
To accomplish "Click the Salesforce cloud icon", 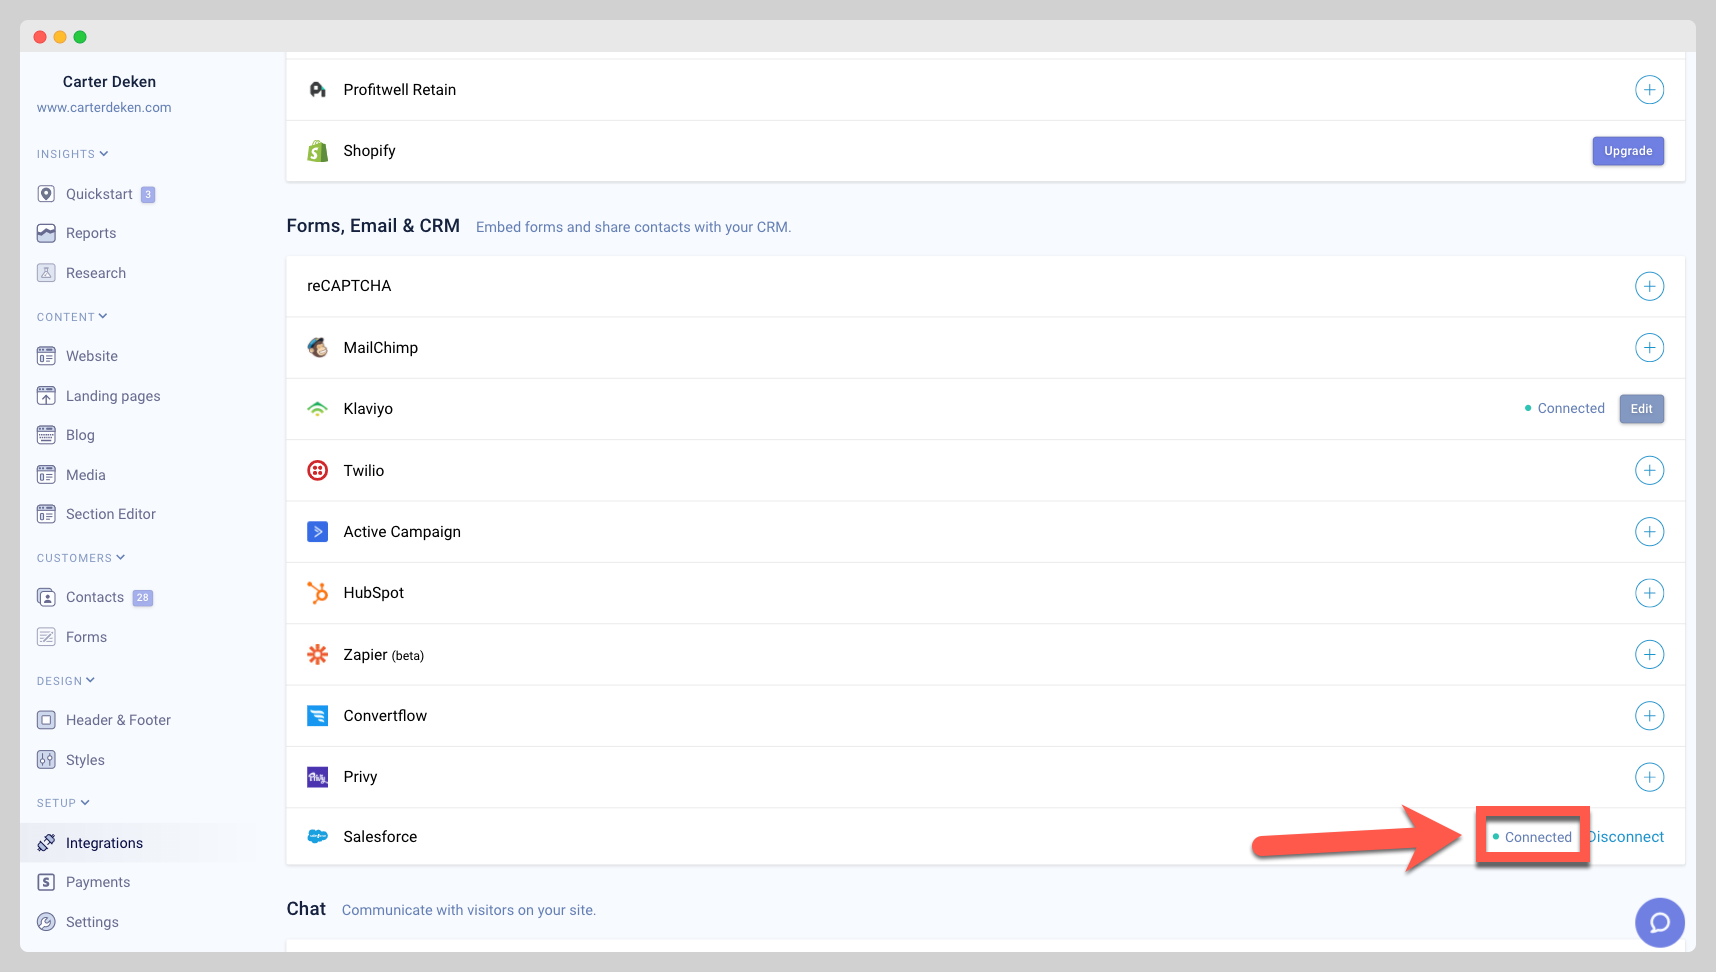I will [x=318, y=836].
